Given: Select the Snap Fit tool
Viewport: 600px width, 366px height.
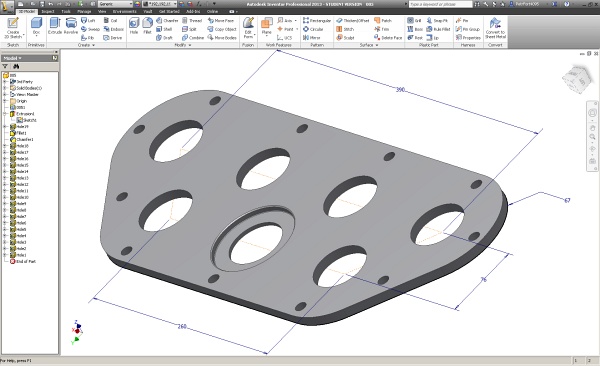Looking at the screenshot, I should tap(437, 20).
